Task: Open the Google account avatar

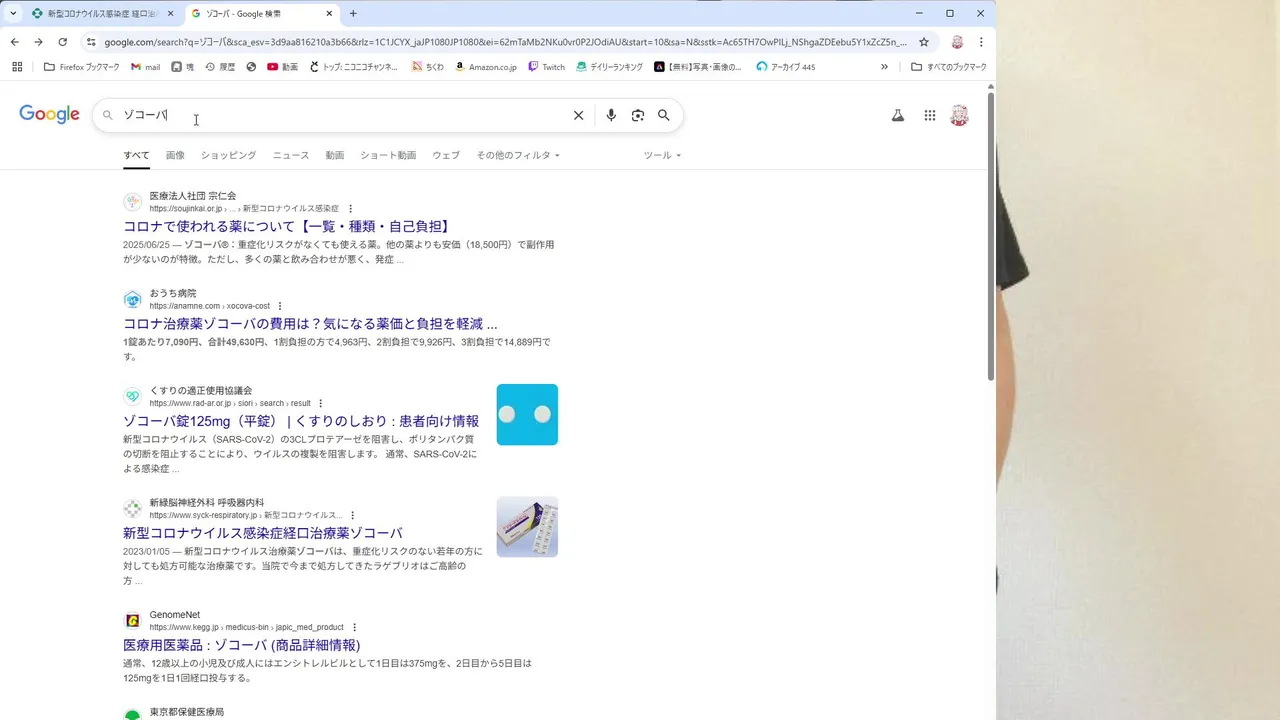Action: 959,115
